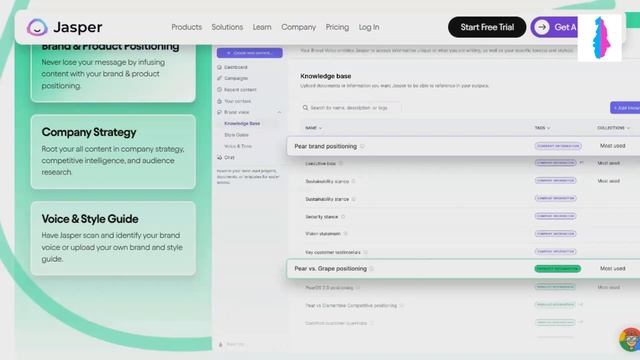The image size is (640, 360).
Task: Click the tag on Key customer testimonials row
Action: point(556,251)
